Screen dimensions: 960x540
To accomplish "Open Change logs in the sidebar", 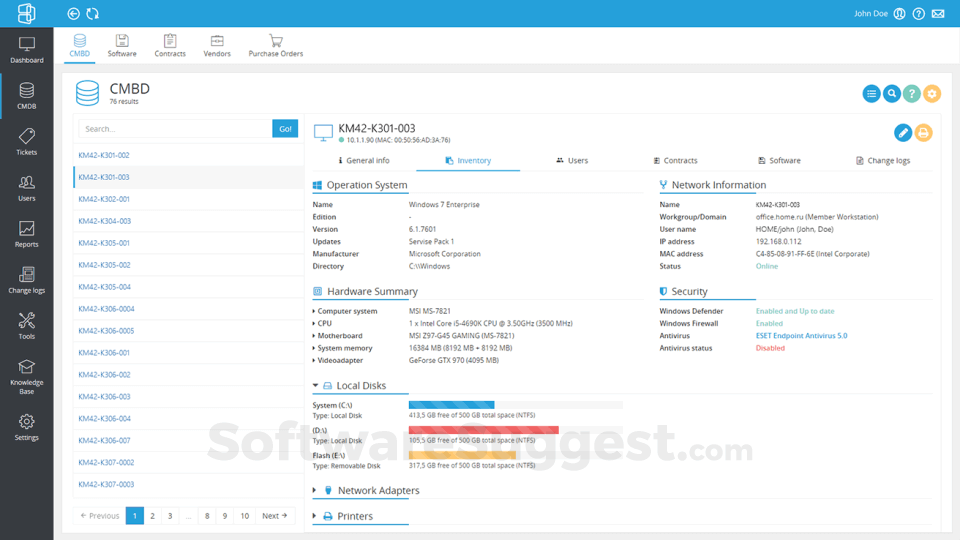I will [x=26, y=280].
